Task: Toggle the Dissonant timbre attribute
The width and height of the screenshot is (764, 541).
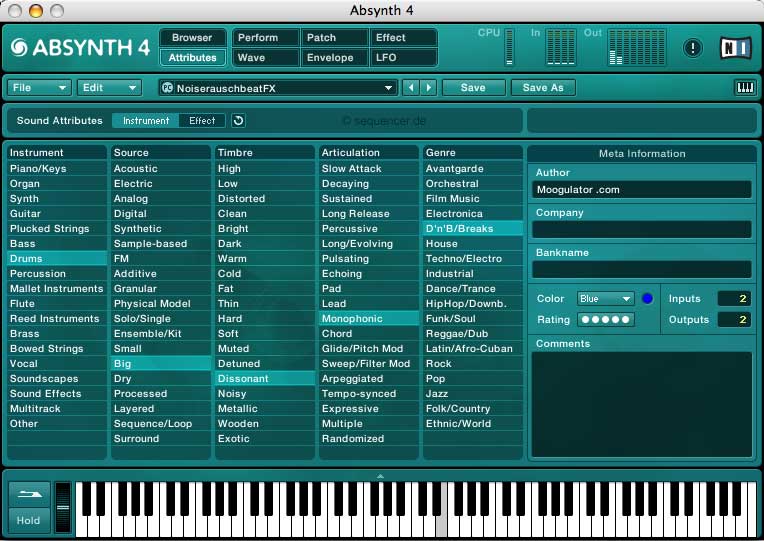Action: [265, 379]
